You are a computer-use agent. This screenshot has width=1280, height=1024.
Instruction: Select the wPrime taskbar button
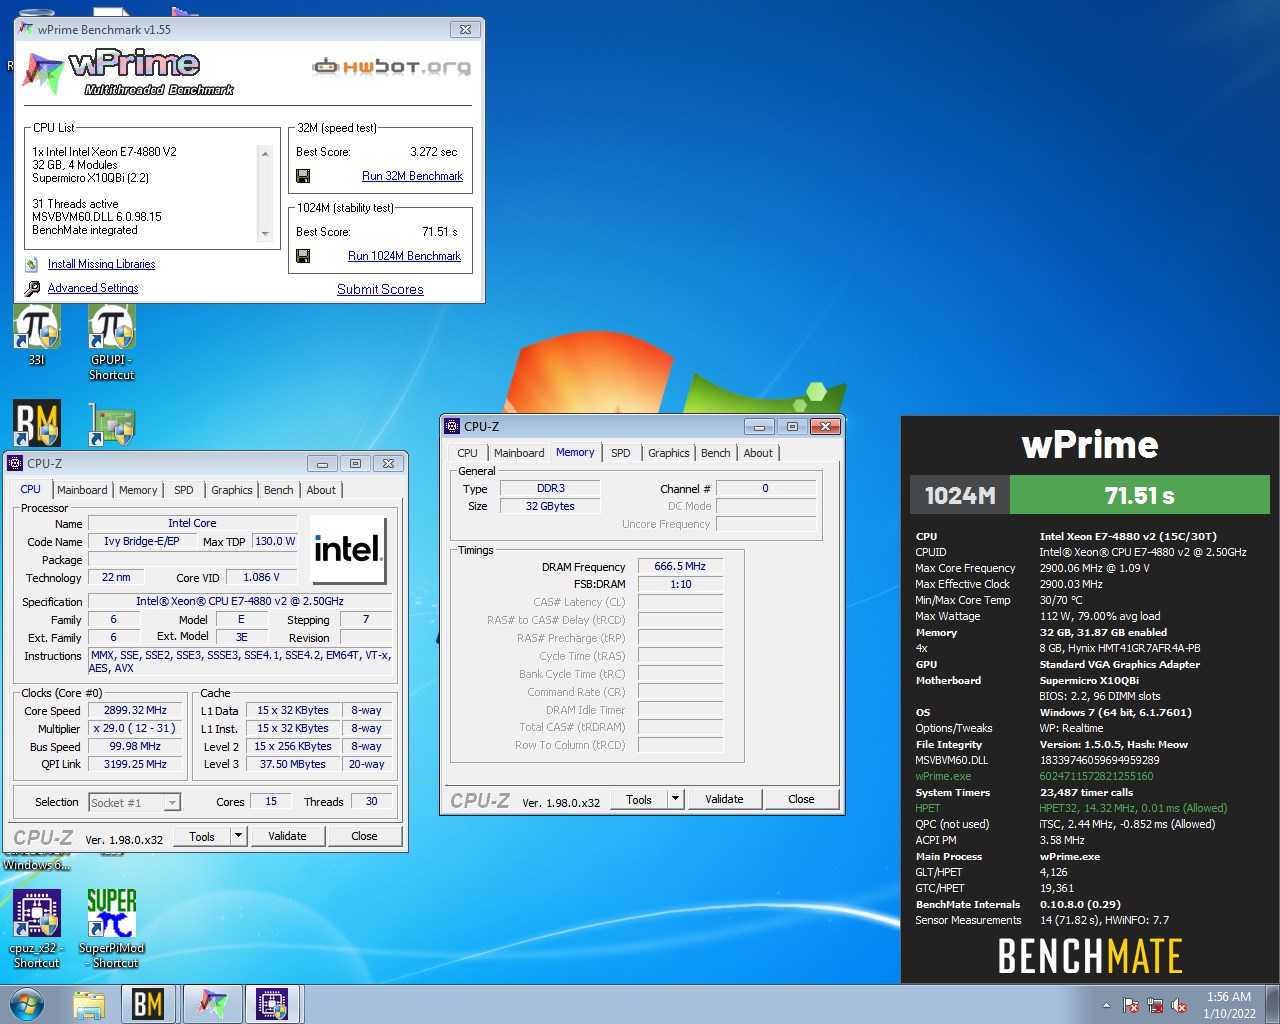click(212, 1004)
